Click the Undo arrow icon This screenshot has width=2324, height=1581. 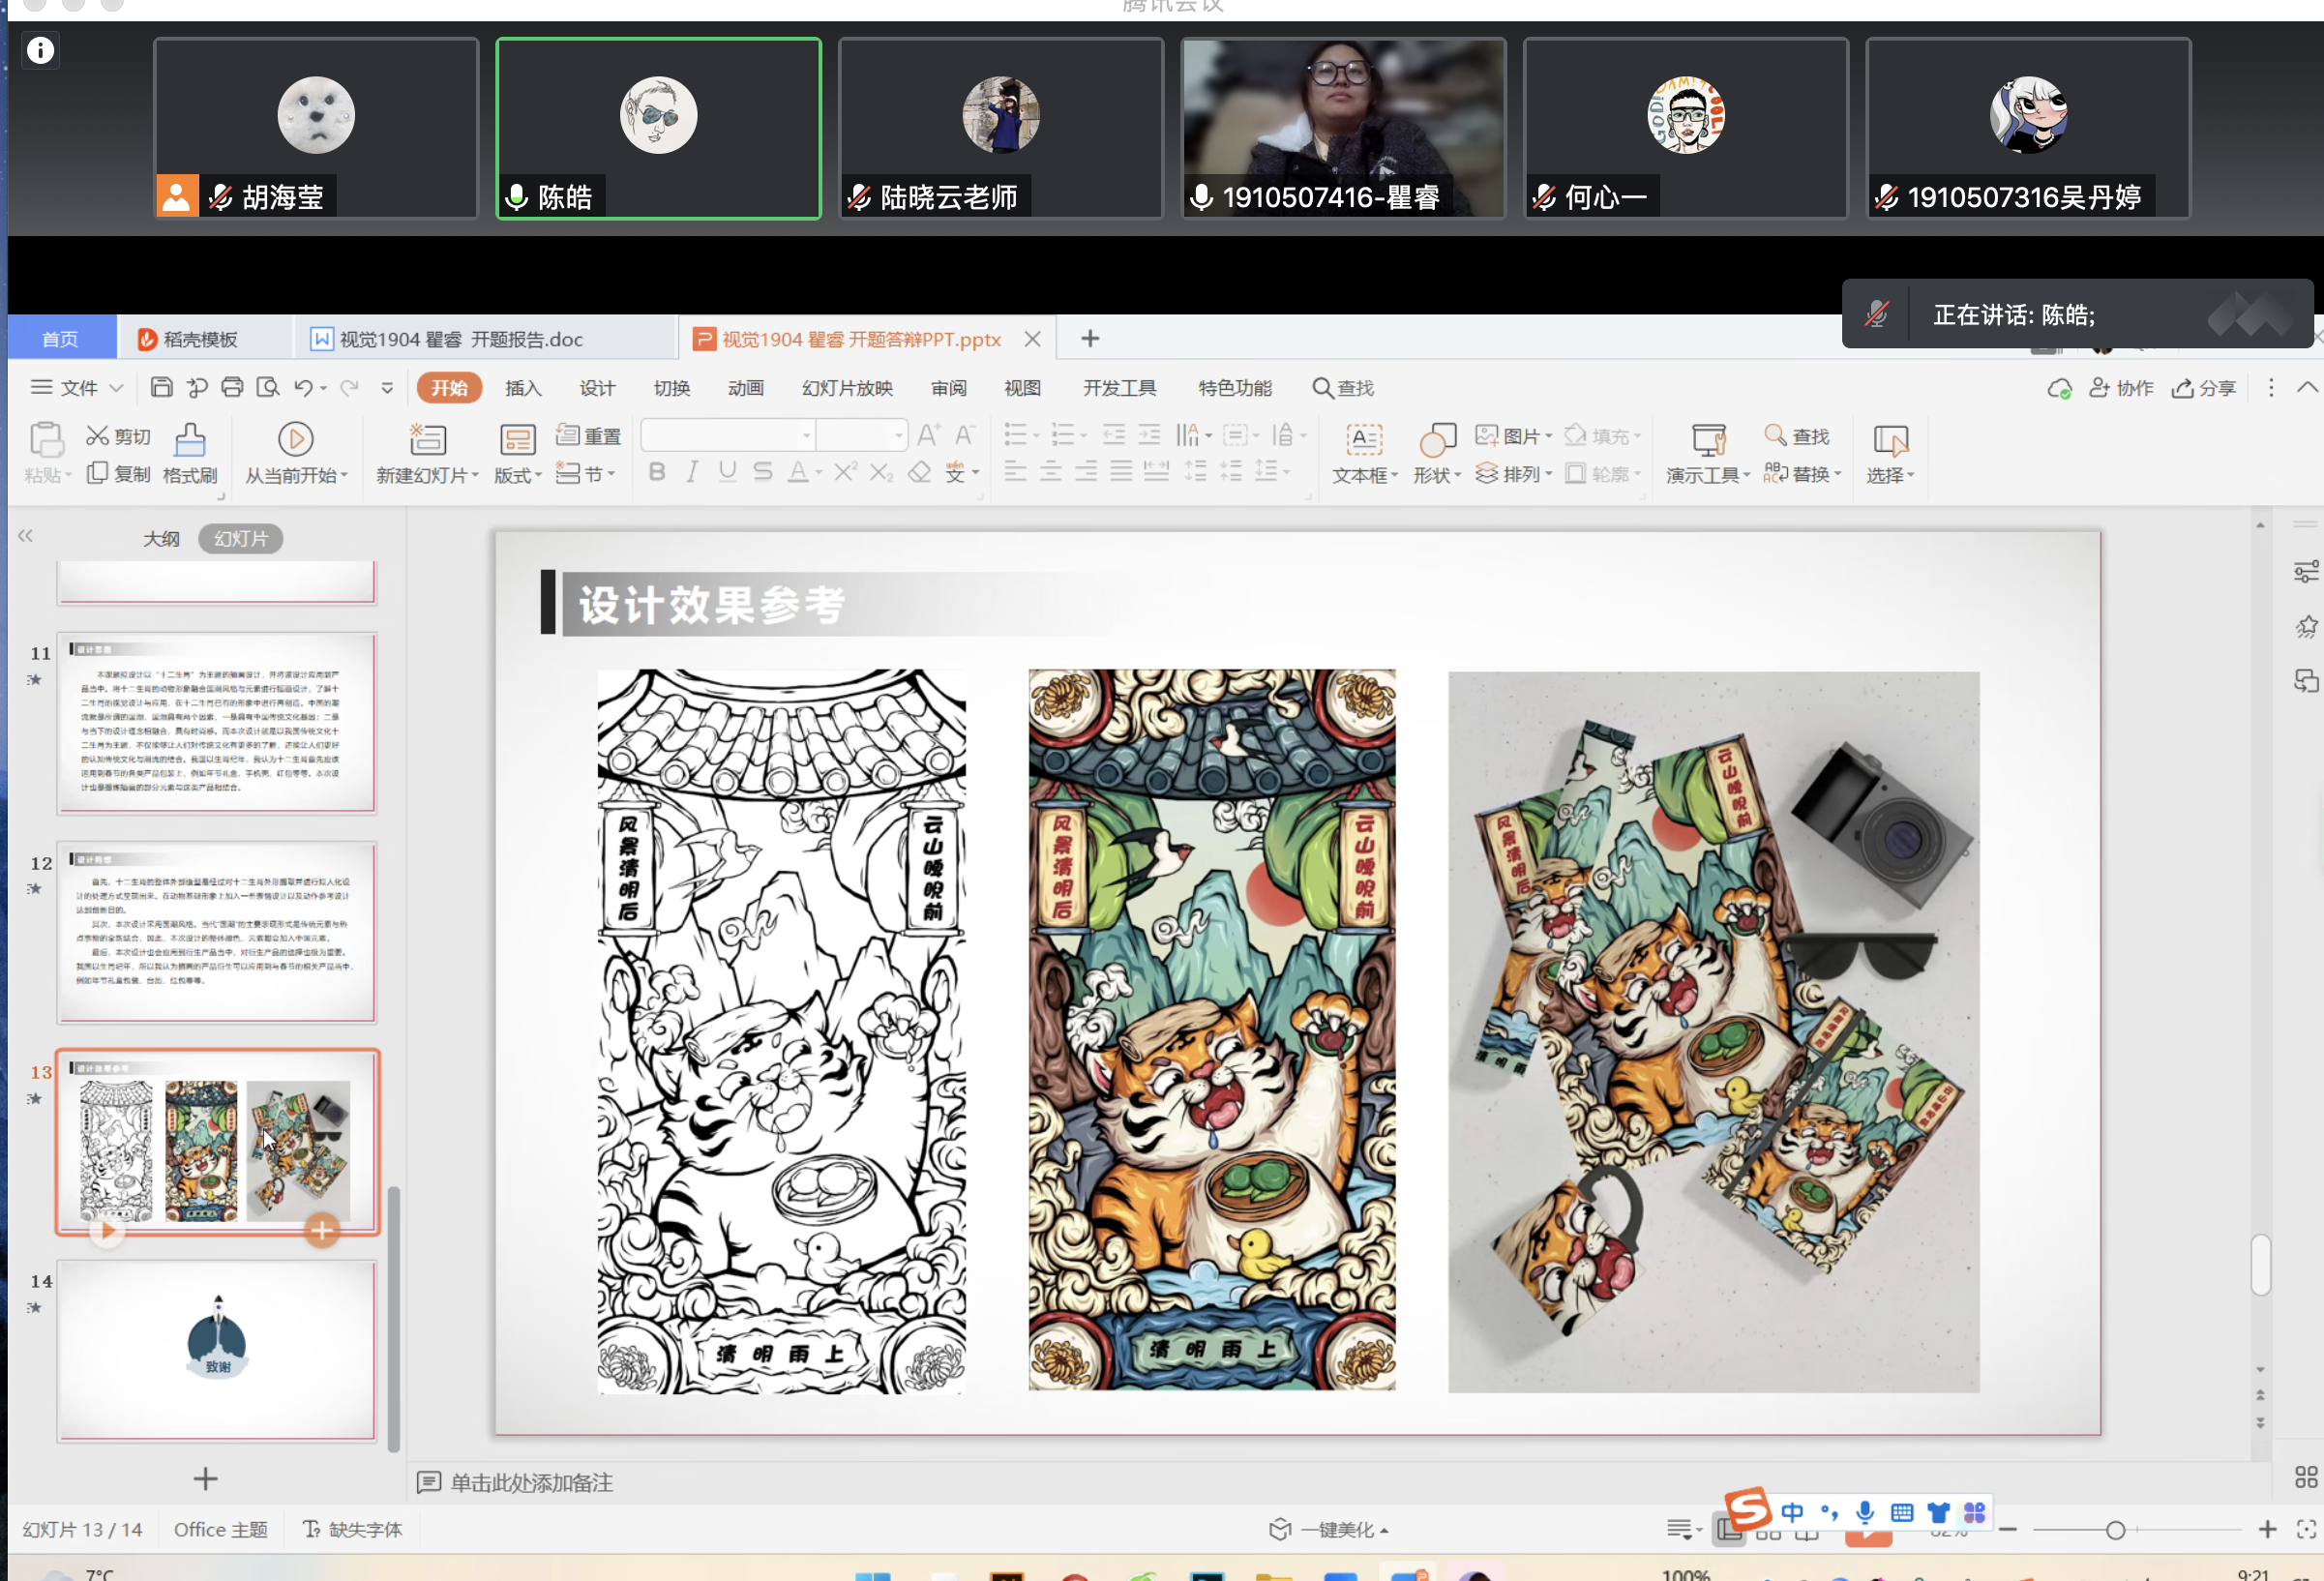303,387
